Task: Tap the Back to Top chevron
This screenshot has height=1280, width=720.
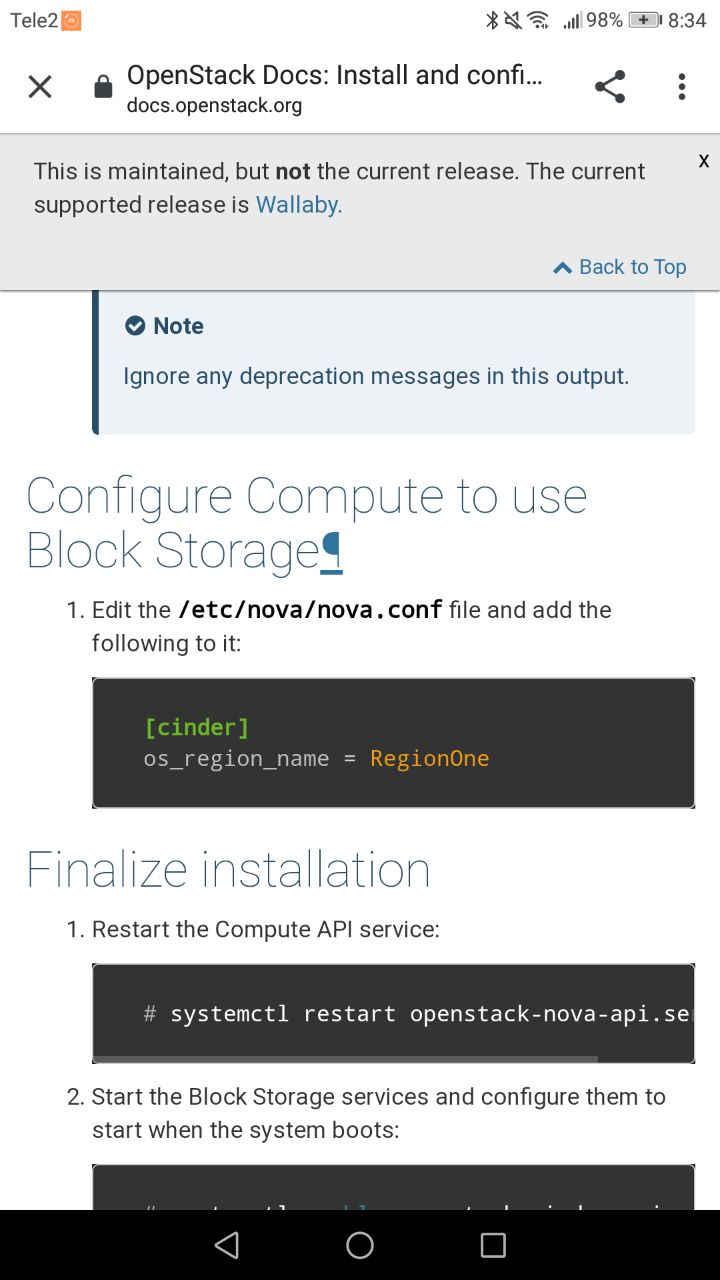Action: point(562,267)
